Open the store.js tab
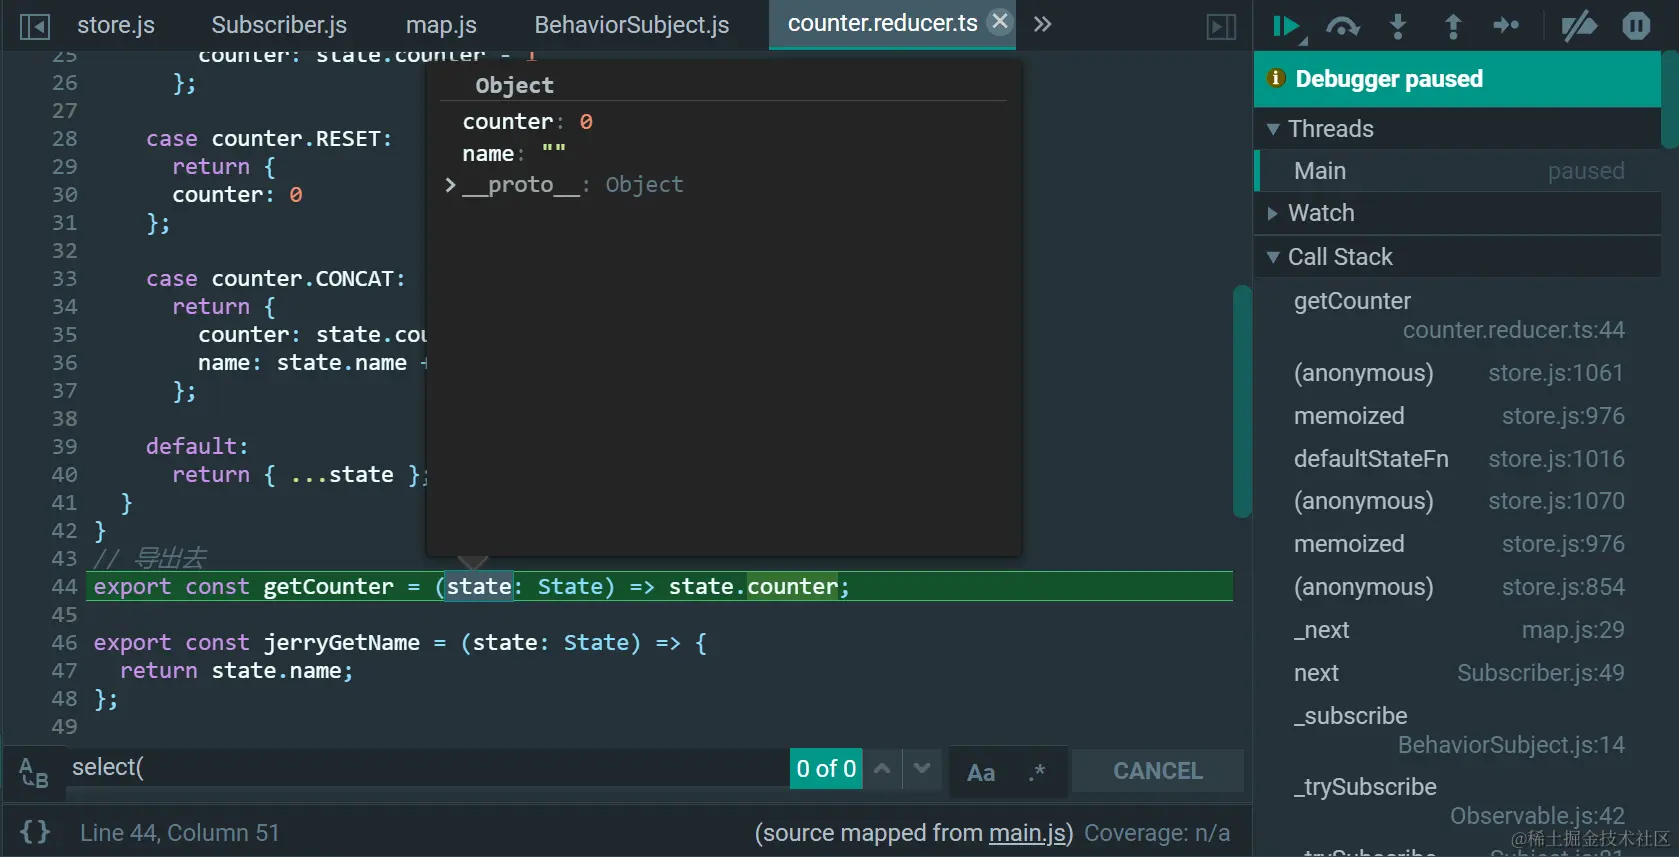Screen dimensions: 1679x857 116,25
